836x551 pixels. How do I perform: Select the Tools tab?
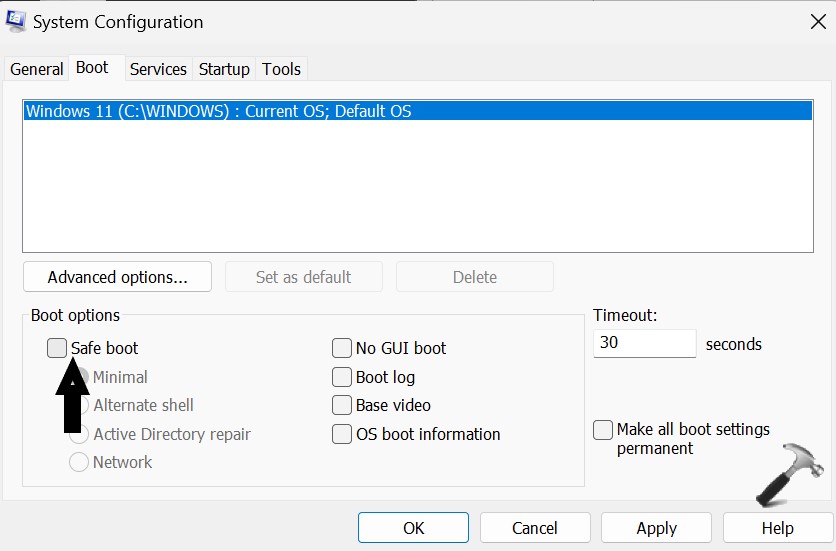click(x=281, y=69)
